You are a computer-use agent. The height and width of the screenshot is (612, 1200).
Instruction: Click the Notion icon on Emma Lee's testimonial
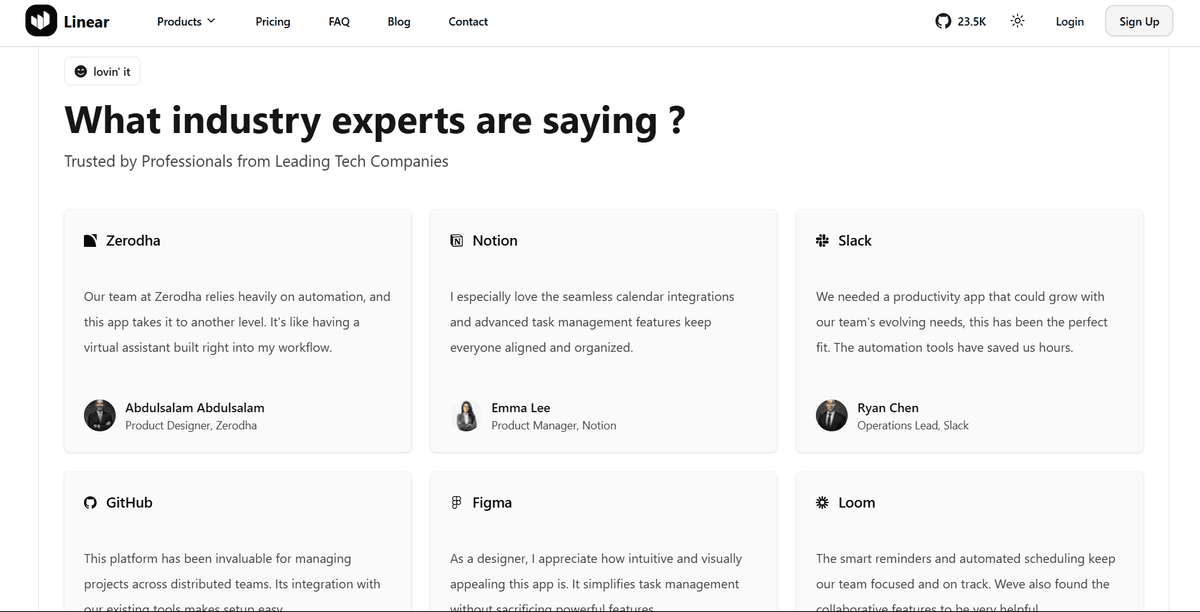point(456,240)
